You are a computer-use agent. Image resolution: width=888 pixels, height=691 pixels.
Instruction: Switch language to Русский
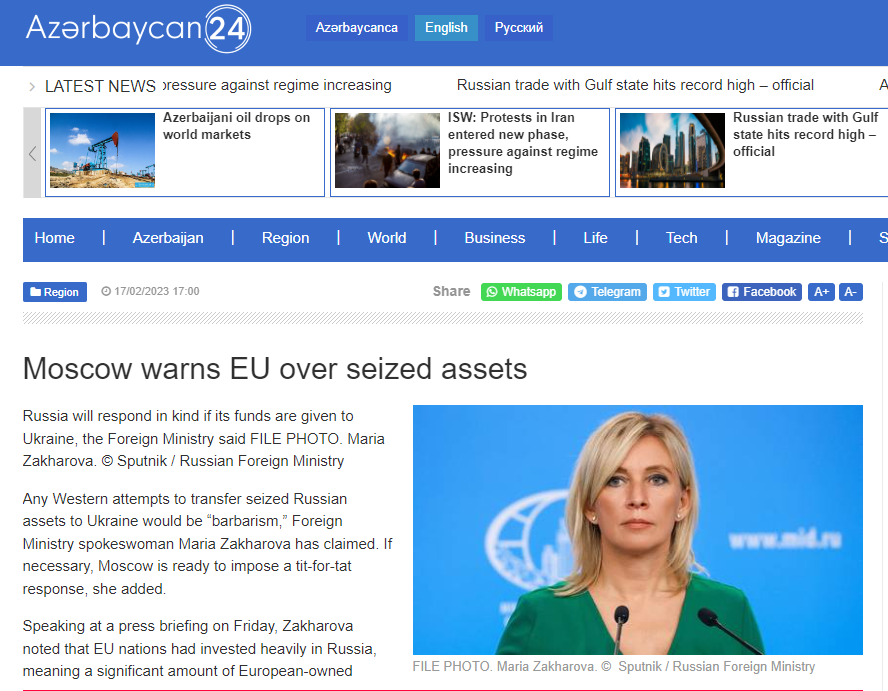[x=519, y=28]
